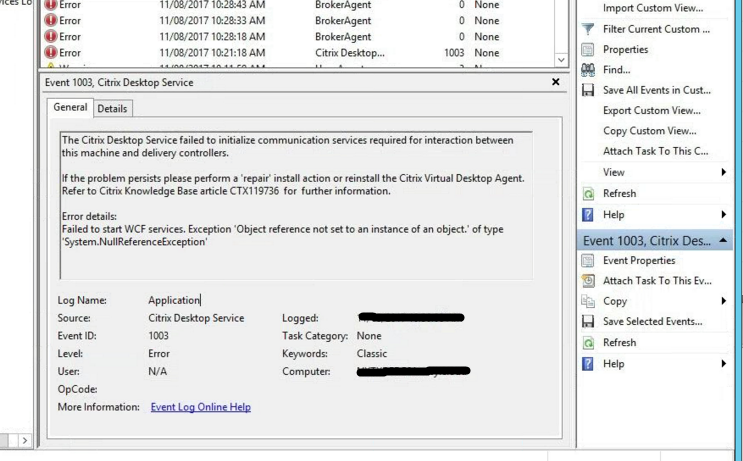Expand the lower Help submenu arrow
743x461 pixels.
click(724, 363)
